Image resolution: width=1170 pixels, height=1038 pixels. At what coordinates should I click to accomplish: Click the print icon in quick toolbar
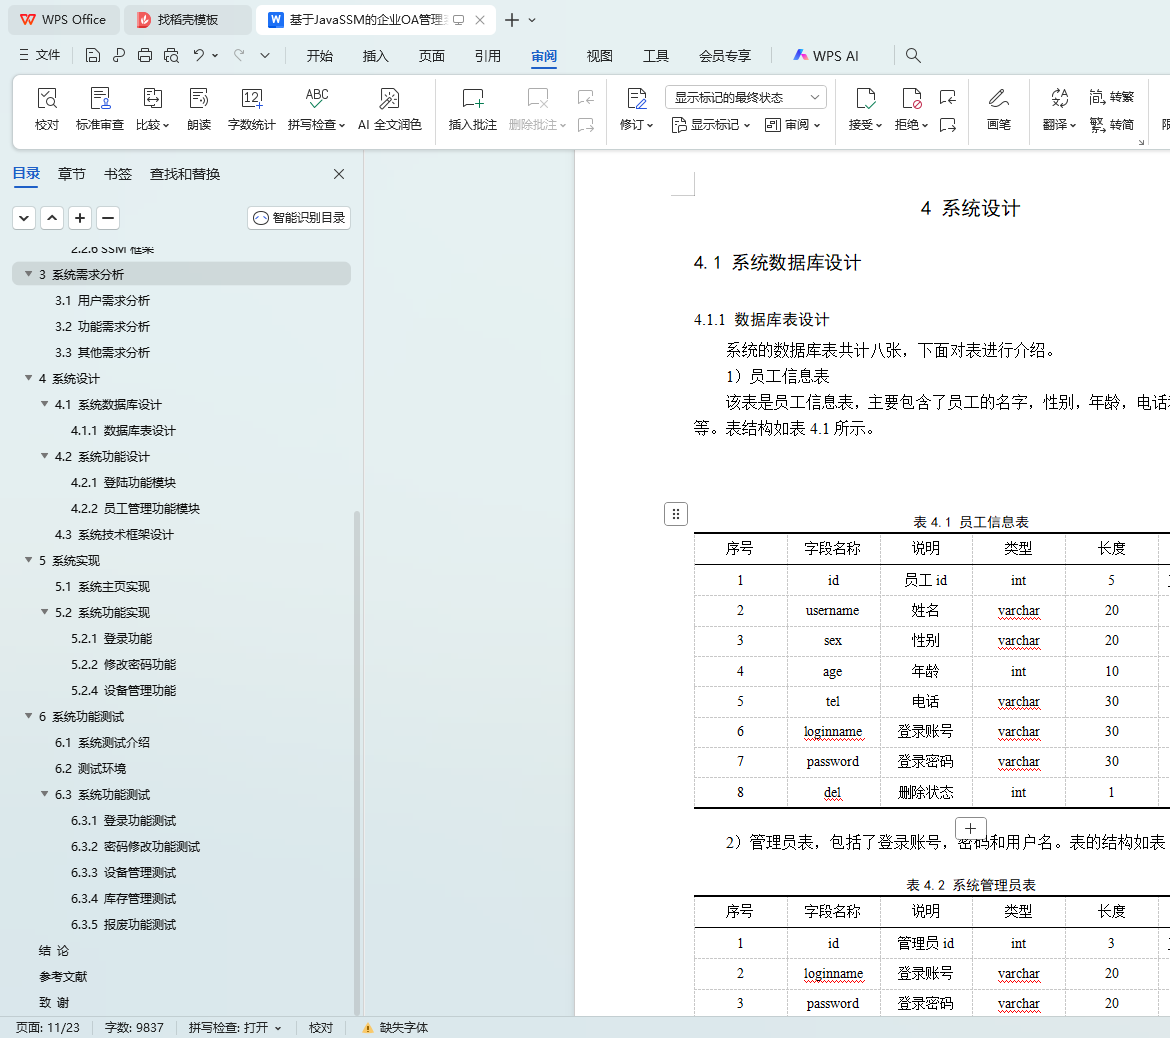tap(145, 55)
